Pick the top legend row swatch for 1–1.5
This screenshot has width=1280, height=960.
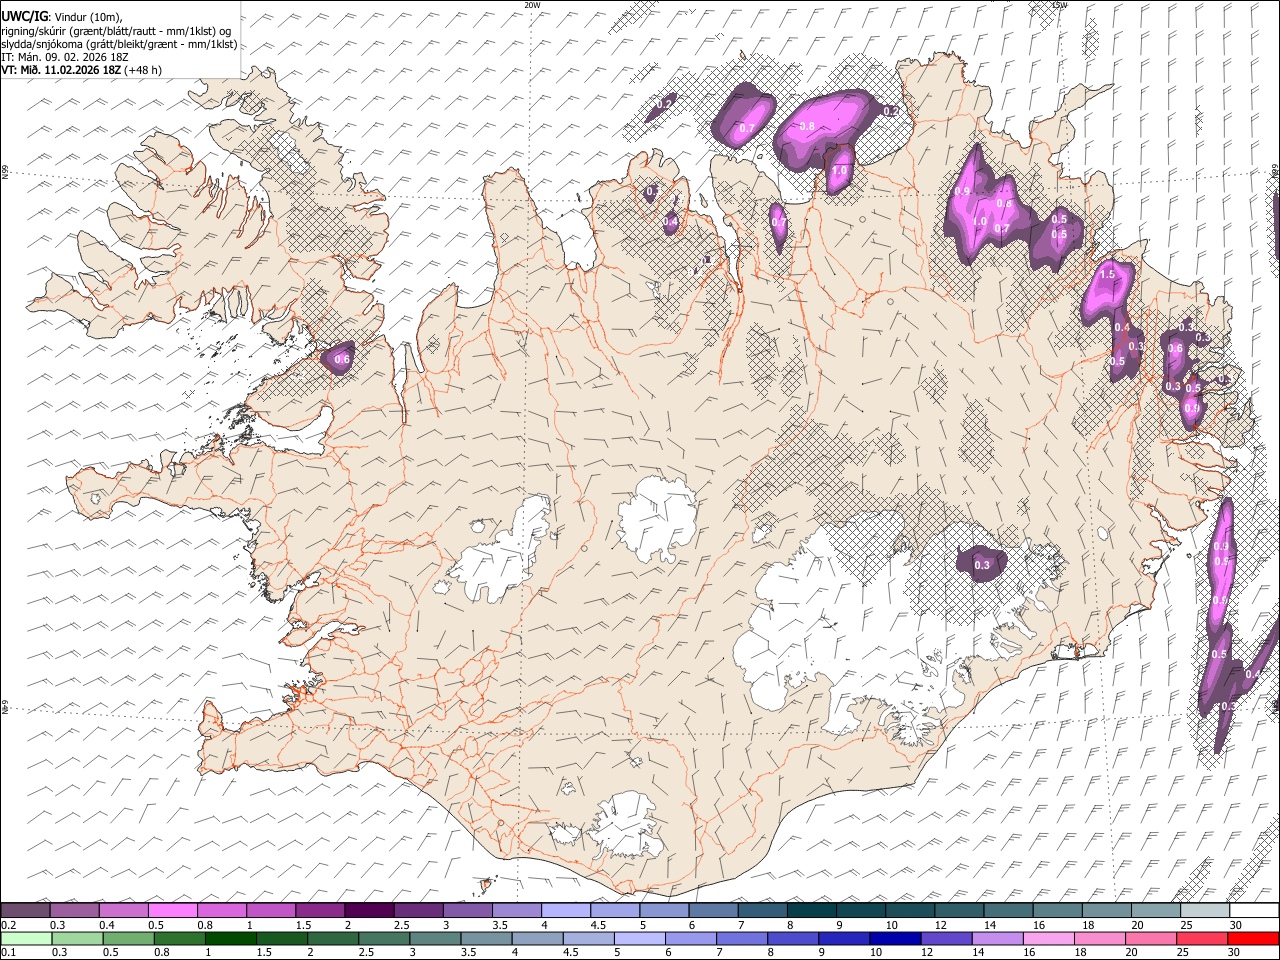(270, 910)
